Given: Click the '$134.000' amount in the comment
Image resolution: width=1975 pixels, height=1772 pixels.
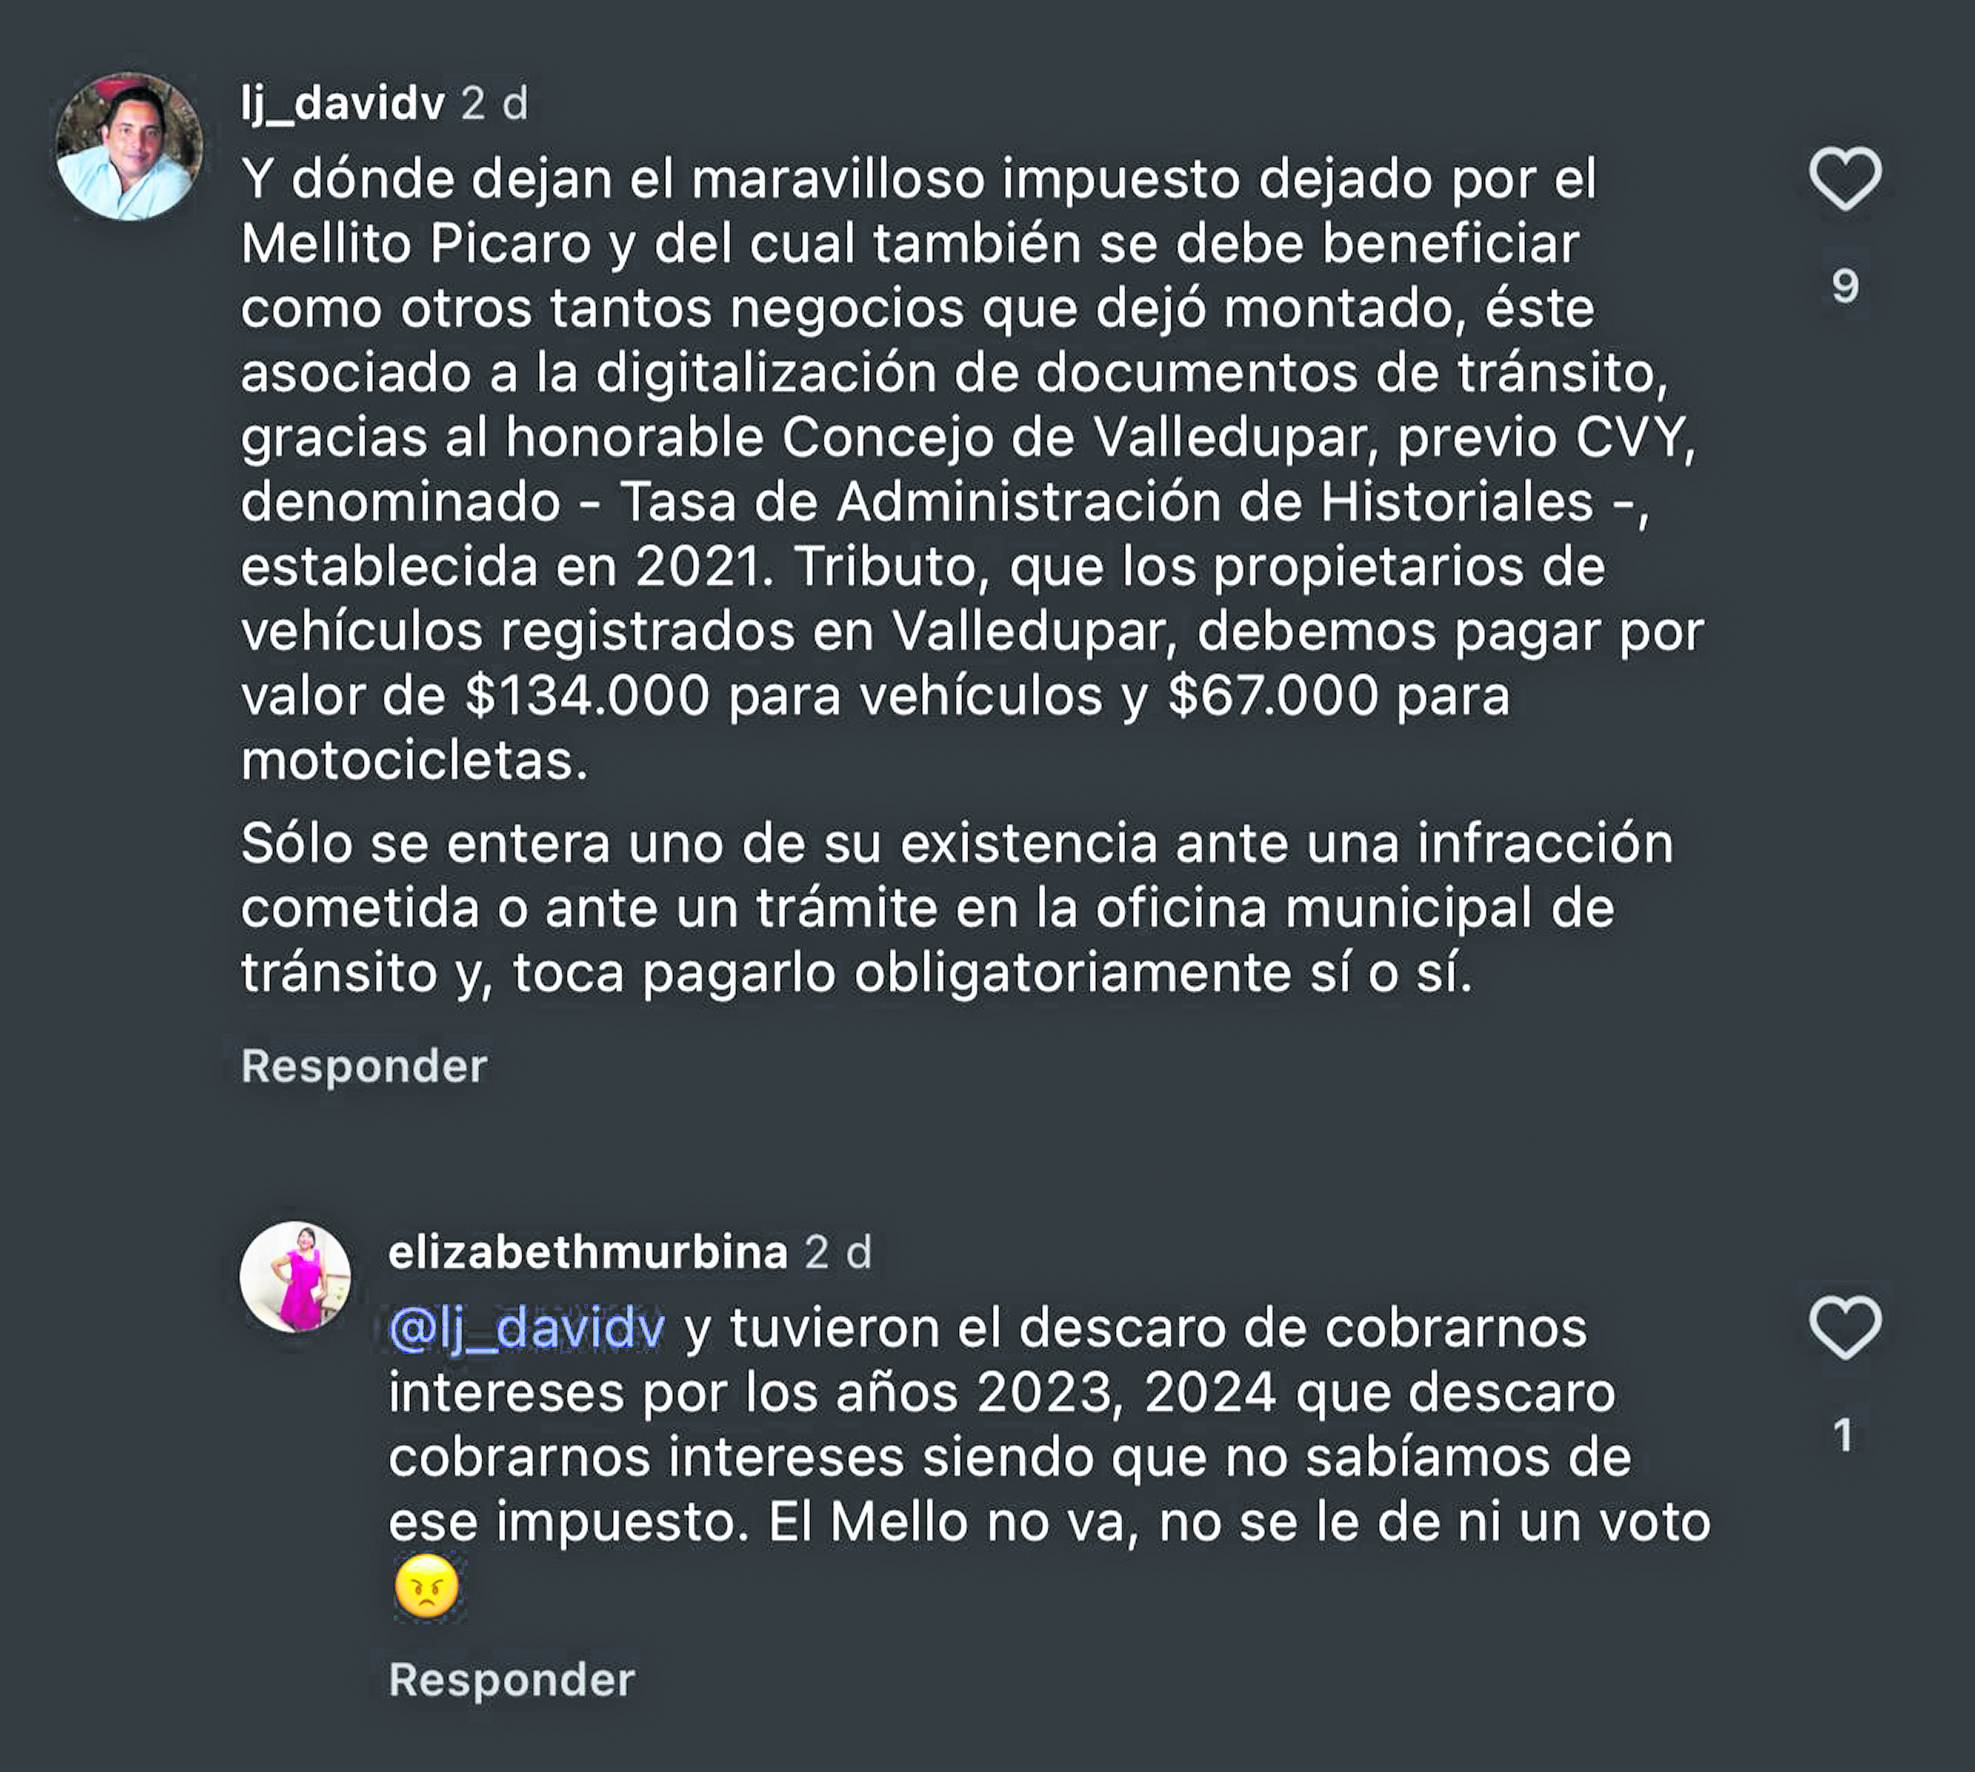Looking at the screenshot, I should [587, 696].
